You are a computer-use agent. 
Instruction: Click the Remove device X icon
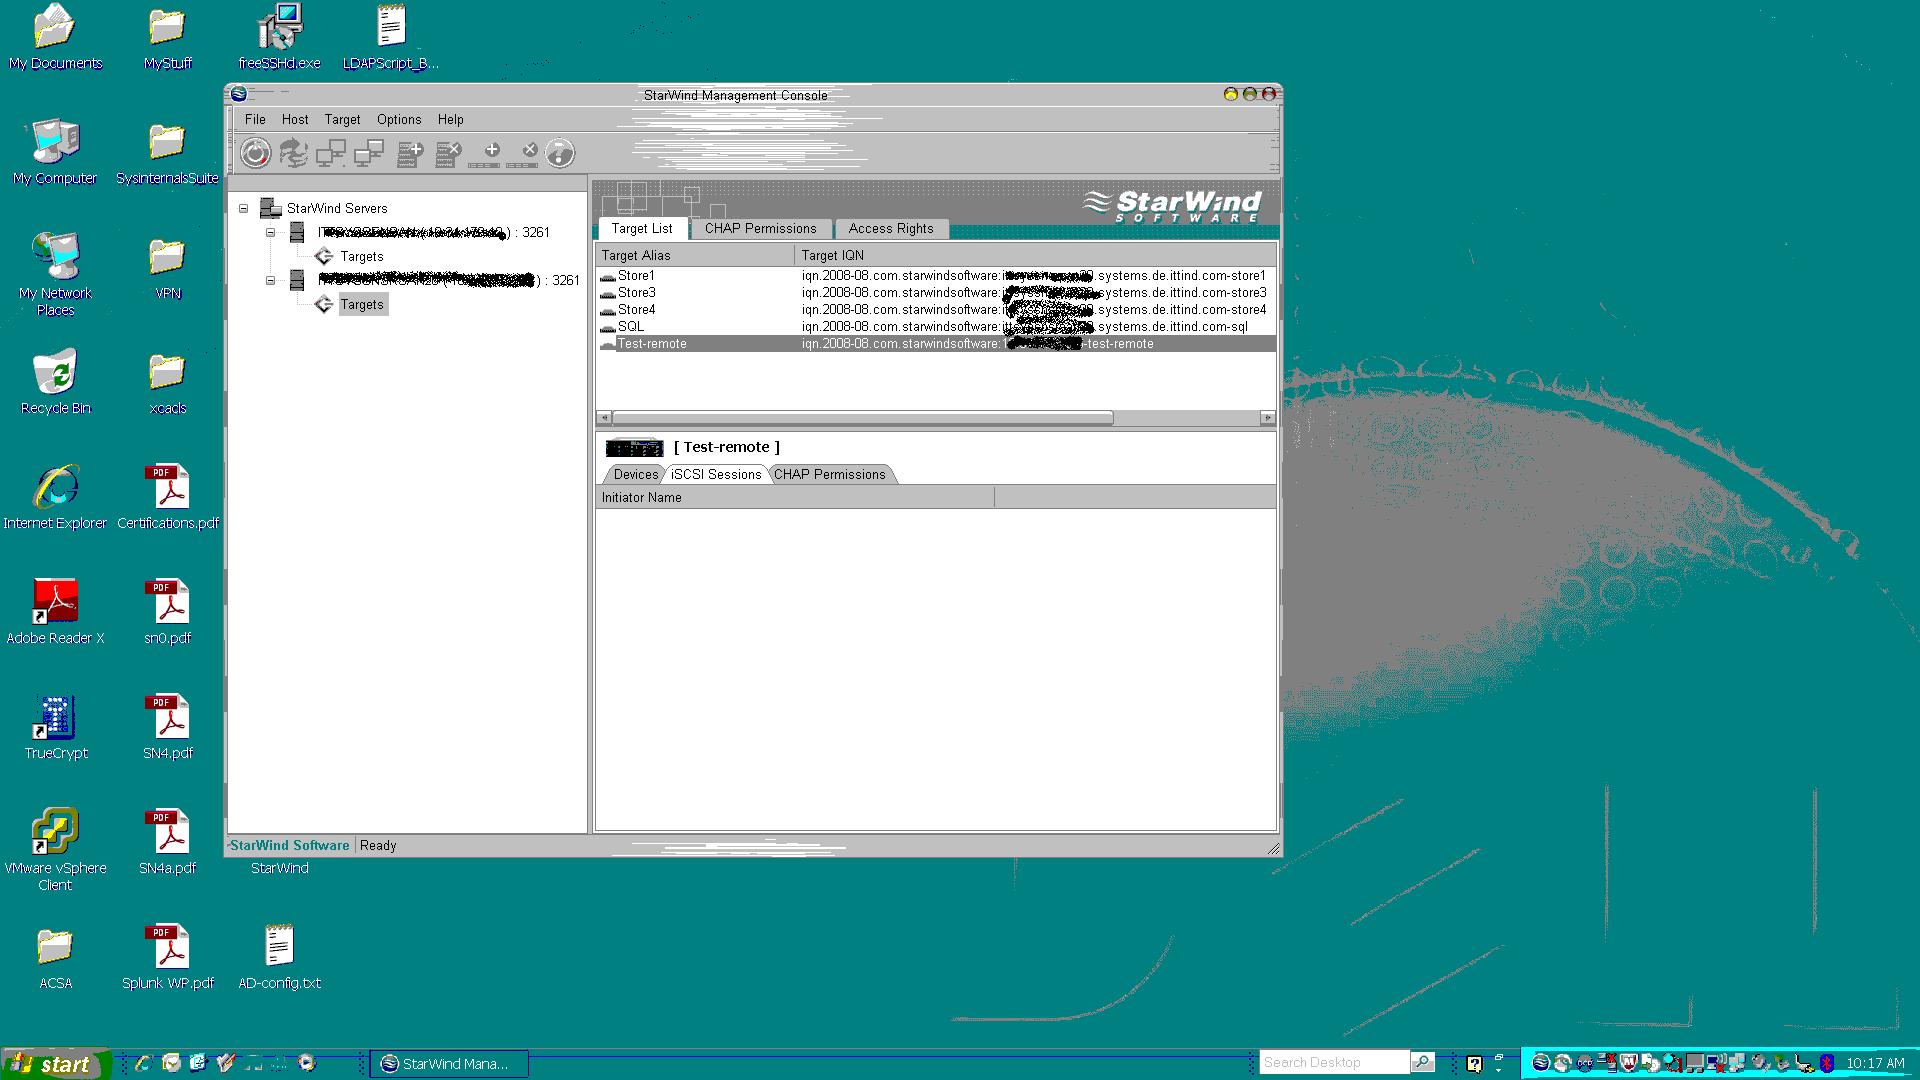523,153
